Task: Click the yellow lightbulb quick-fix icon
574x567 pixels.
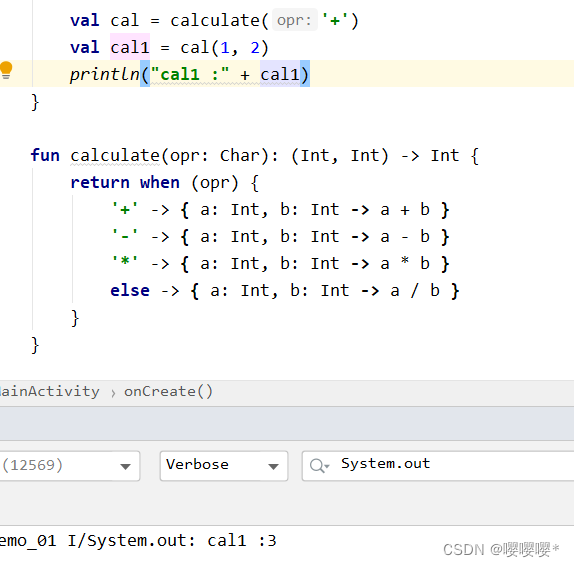Action: tap(6, 70)
